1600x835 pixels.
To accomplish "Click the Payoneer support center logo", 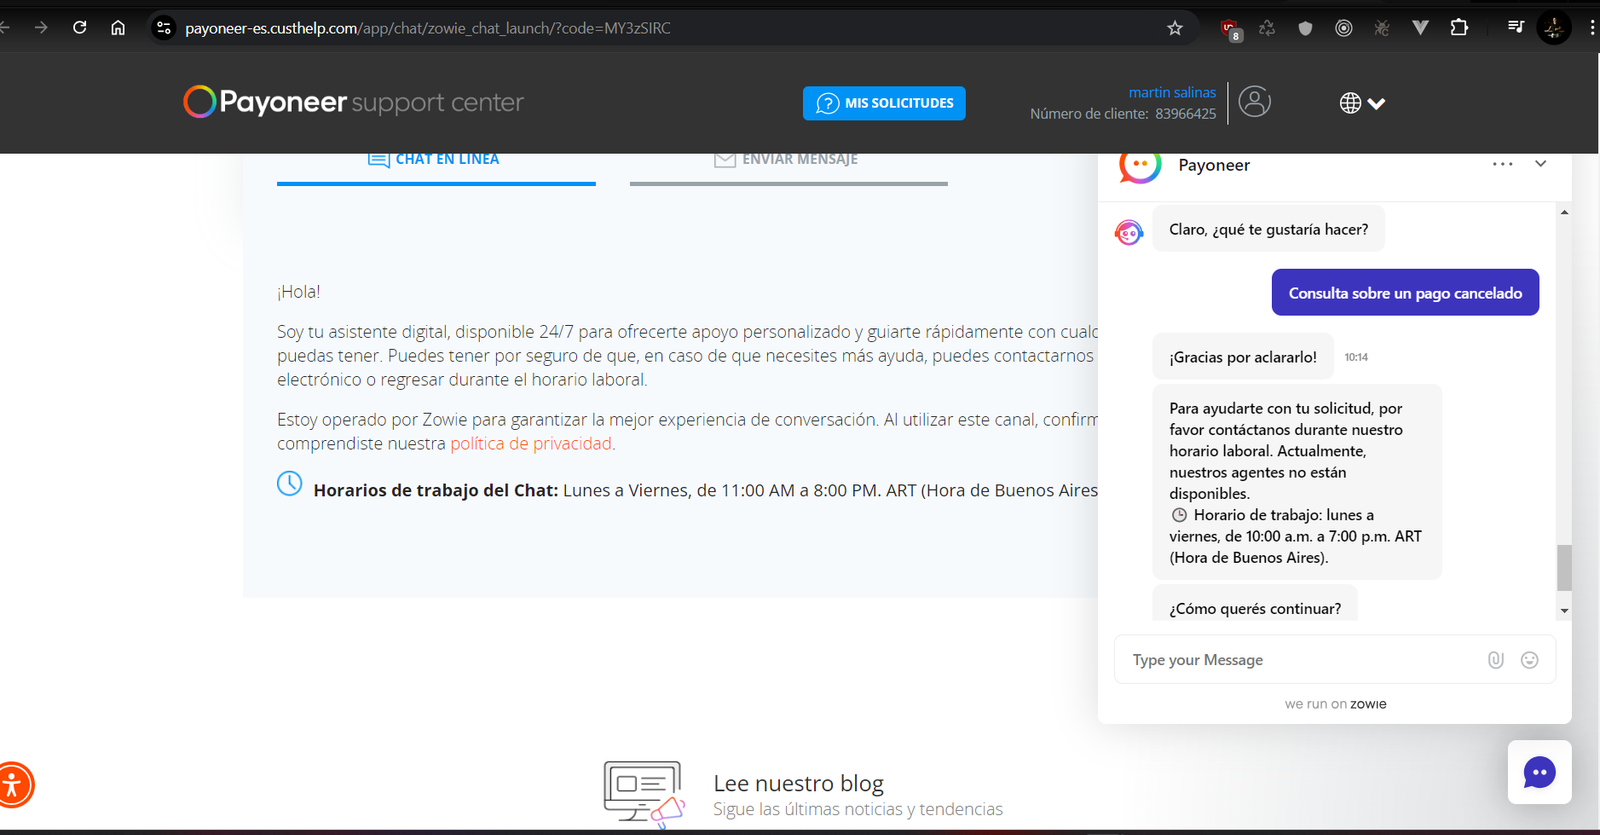I will 353,102.
